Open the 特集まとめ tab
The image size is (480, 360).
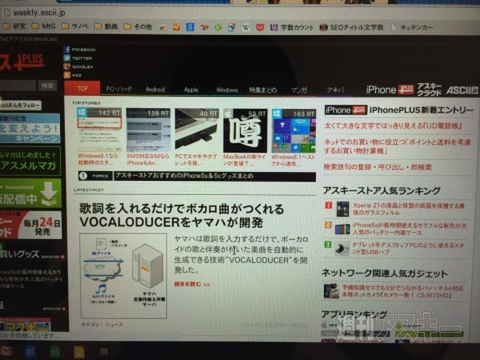point(263,90)
